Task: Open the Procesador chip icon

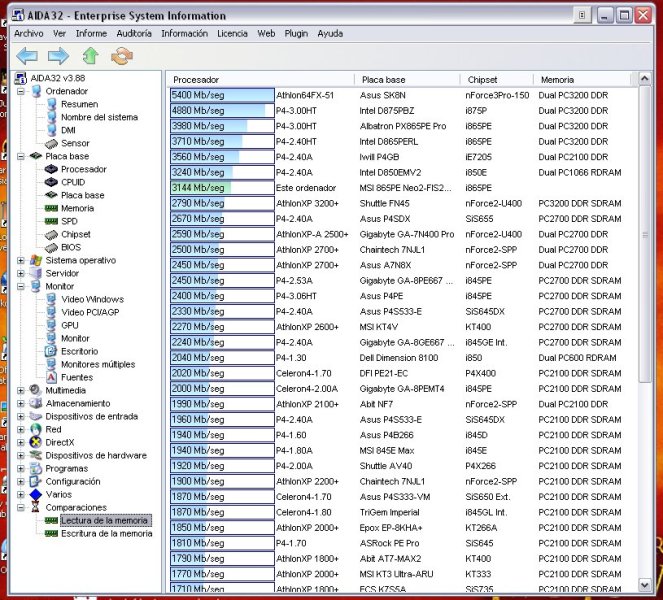Action: pyautogui.click(x=51, y=170)
